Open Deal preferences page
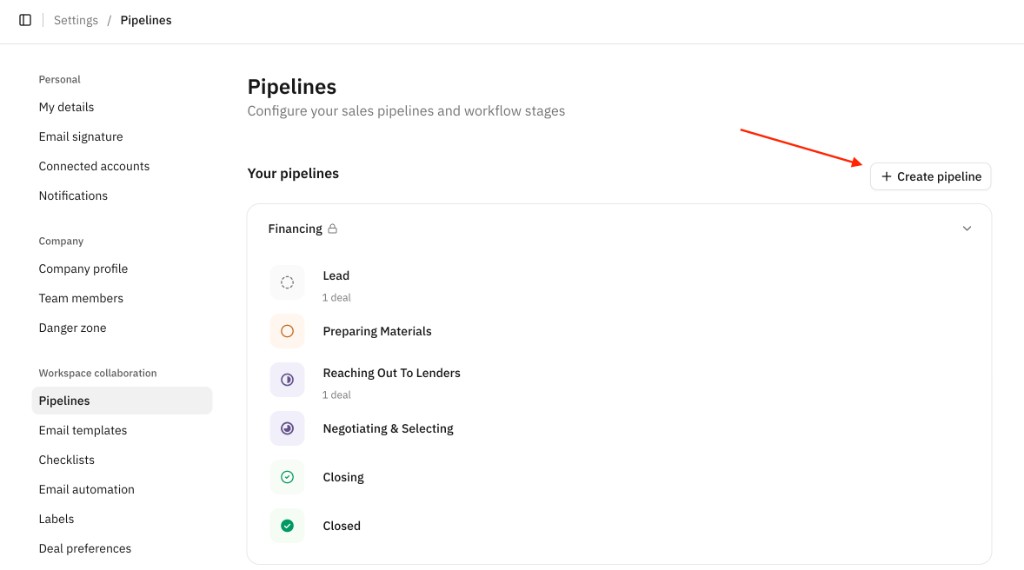The height and width of the screenshot is (570, 1024). tap(85, 548)
